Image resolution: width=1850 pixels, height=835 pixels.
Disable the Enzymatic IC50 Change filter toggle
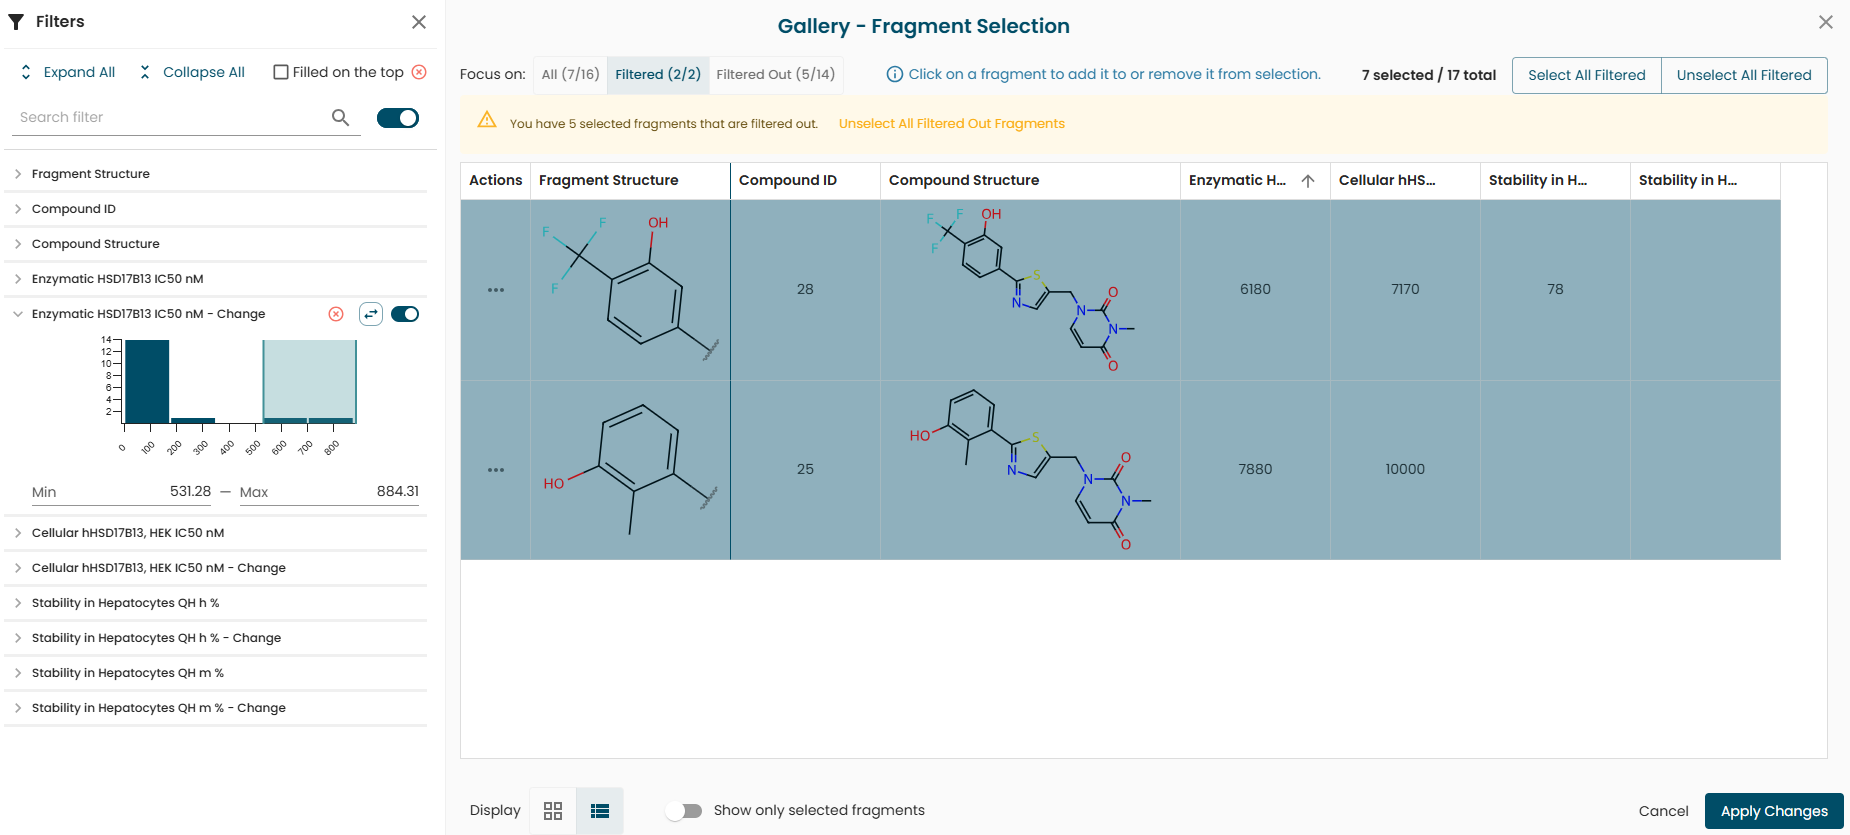point(405,314)
